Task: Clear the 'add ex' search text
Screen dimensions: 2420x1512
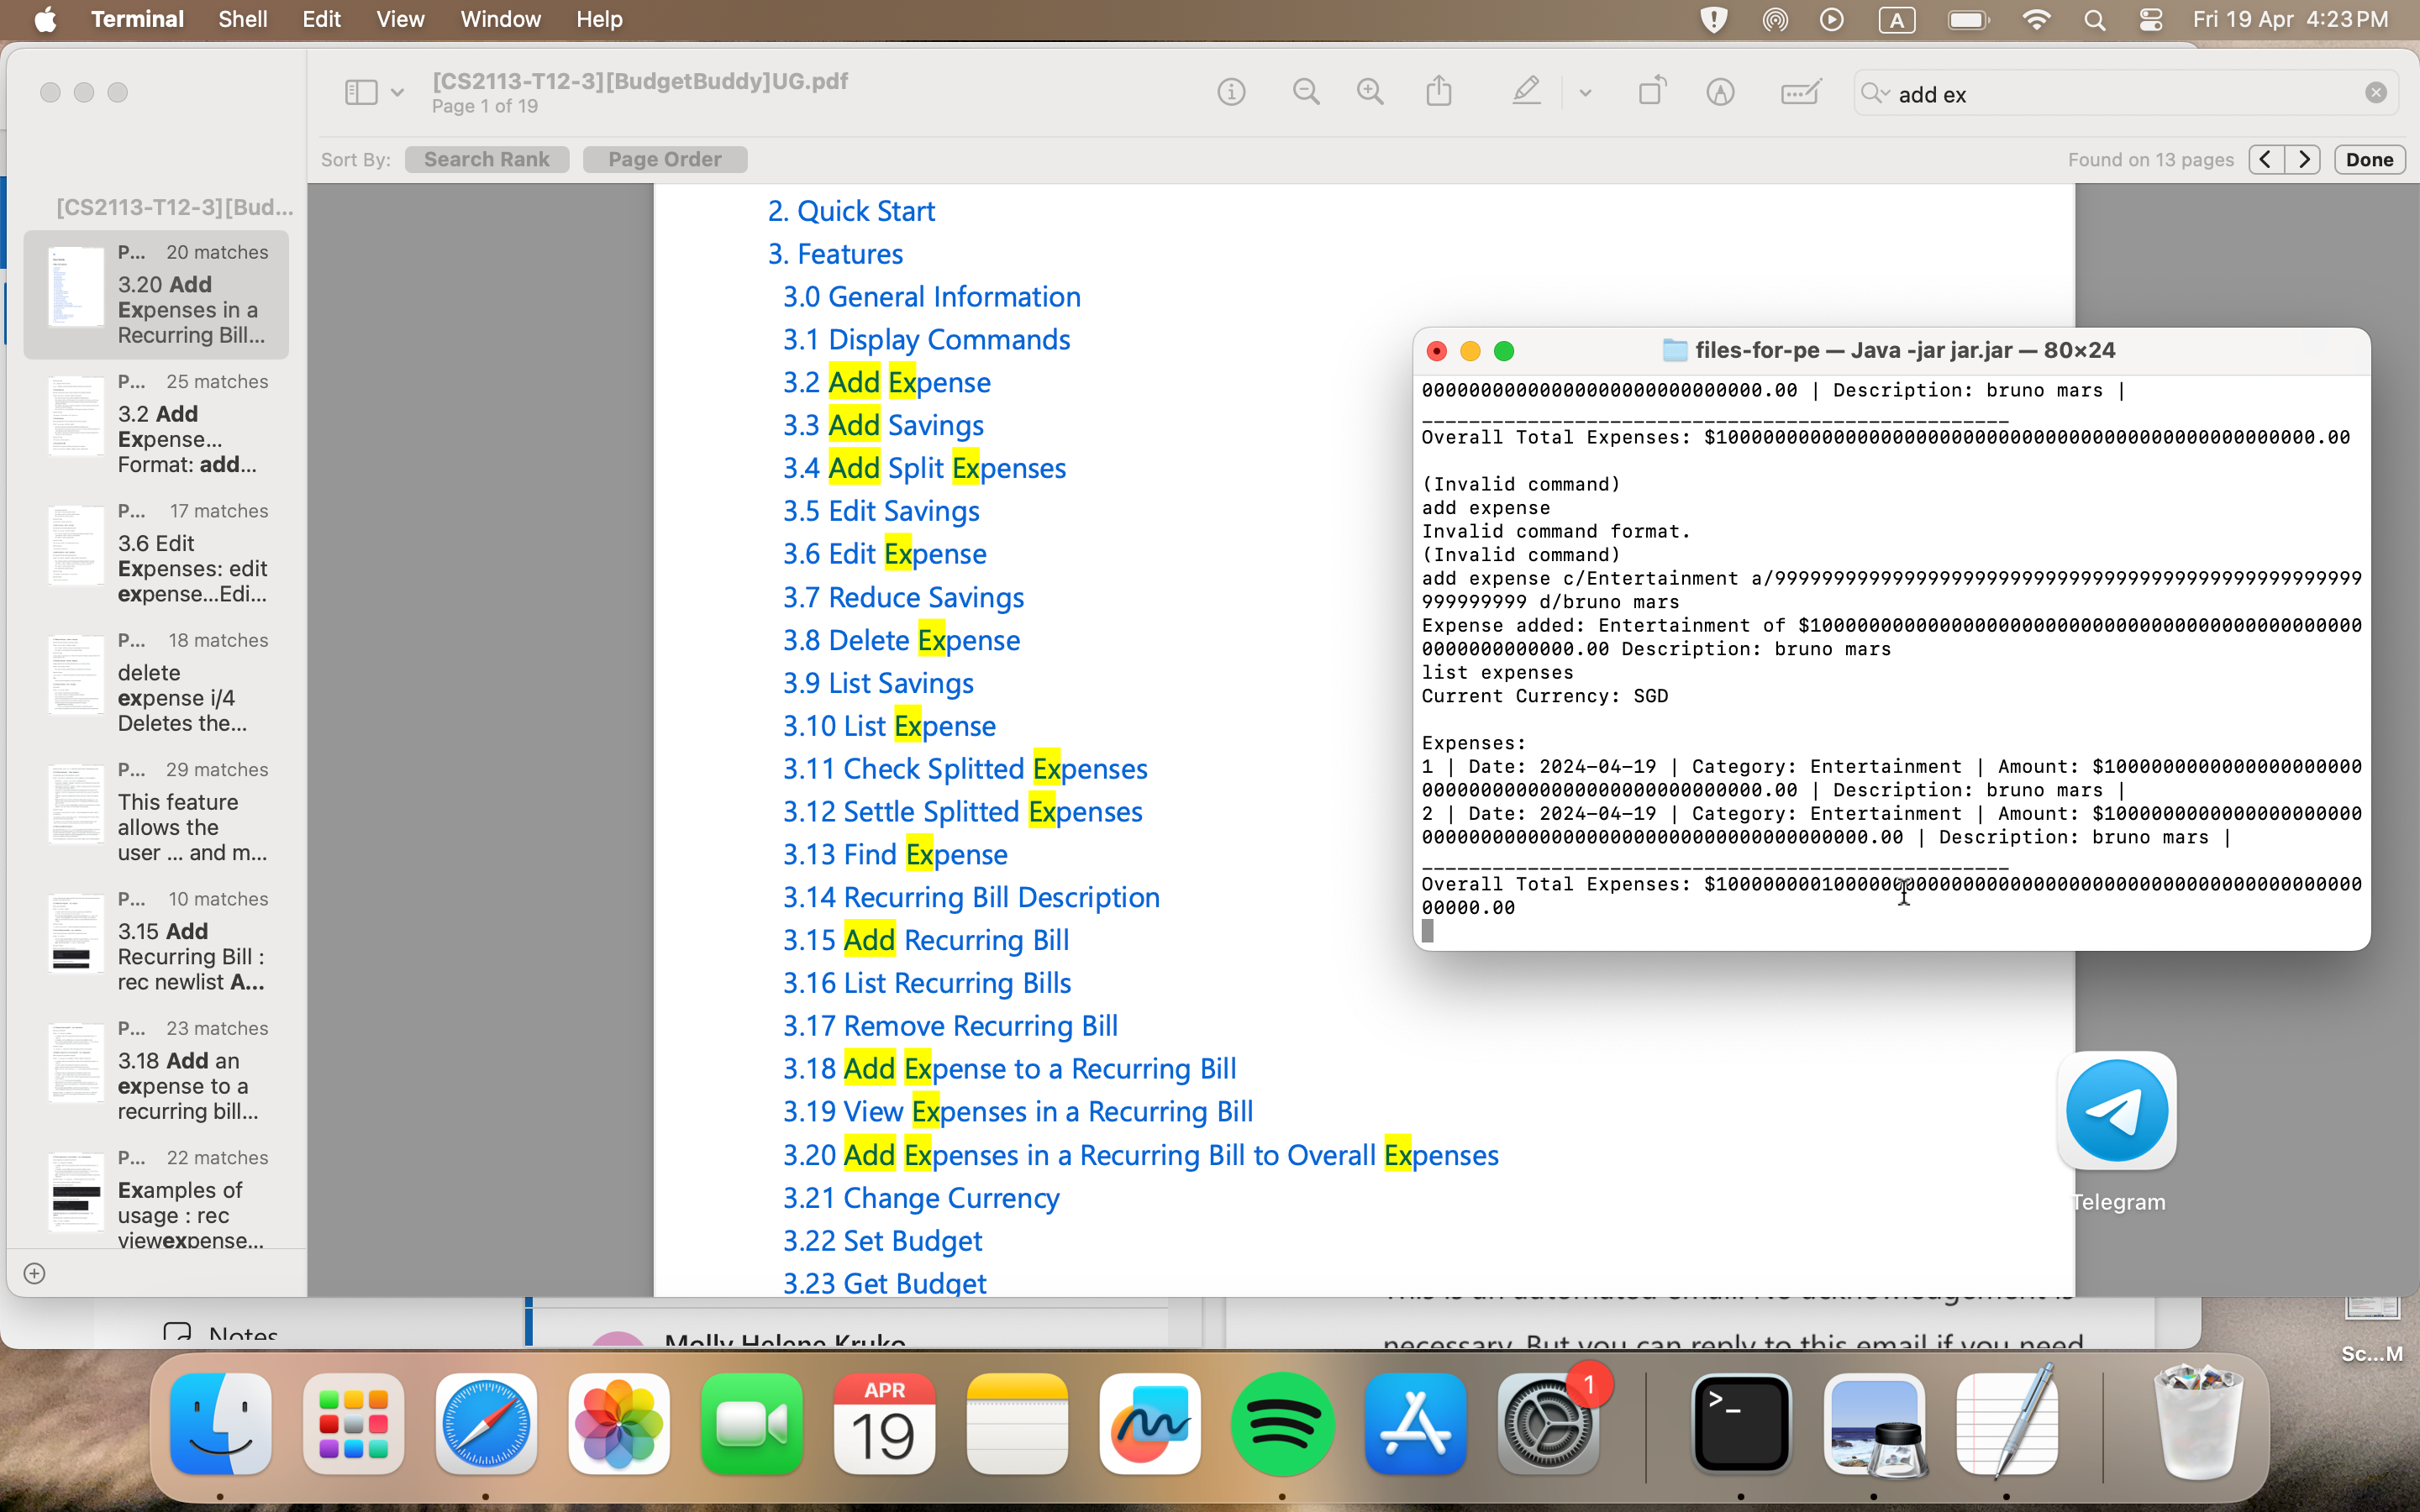Action: pos(2376,93)
